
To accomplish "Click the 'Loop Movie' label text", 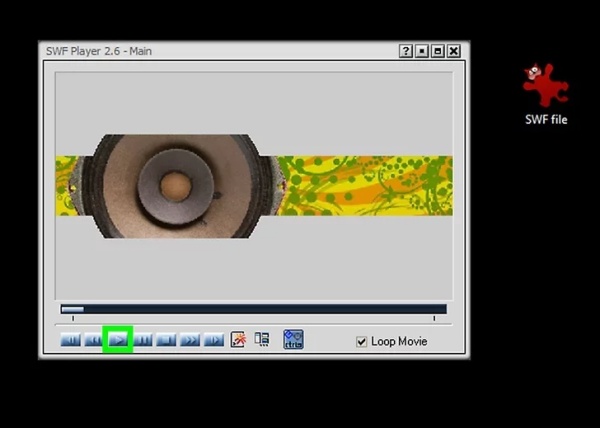I will tap(399, 341).
